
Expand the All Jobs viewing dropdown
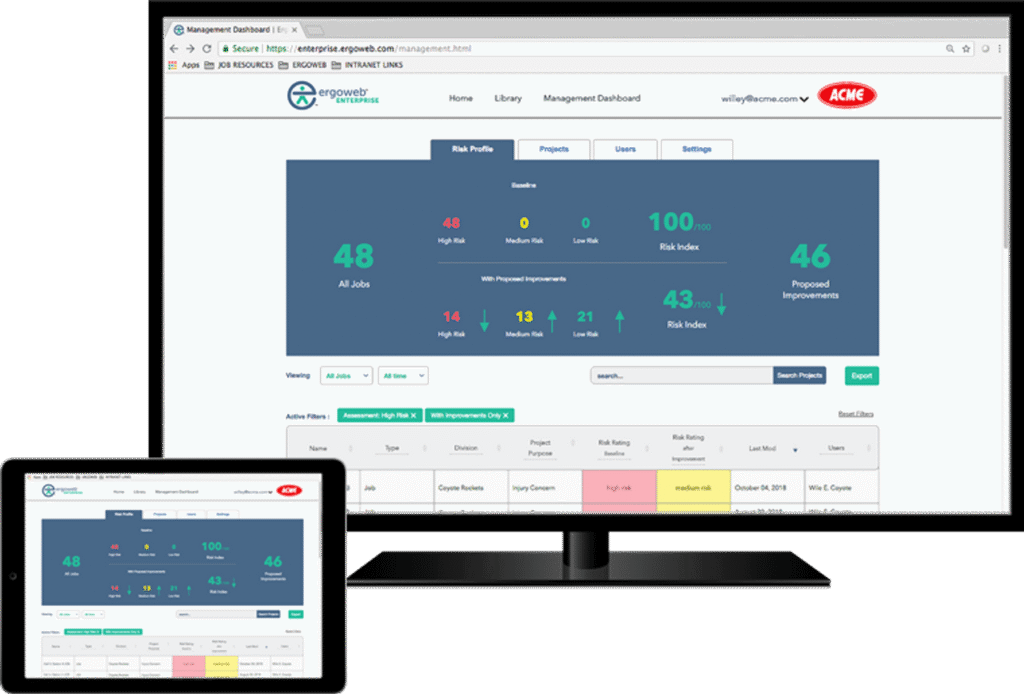click(x=346, y=375)
